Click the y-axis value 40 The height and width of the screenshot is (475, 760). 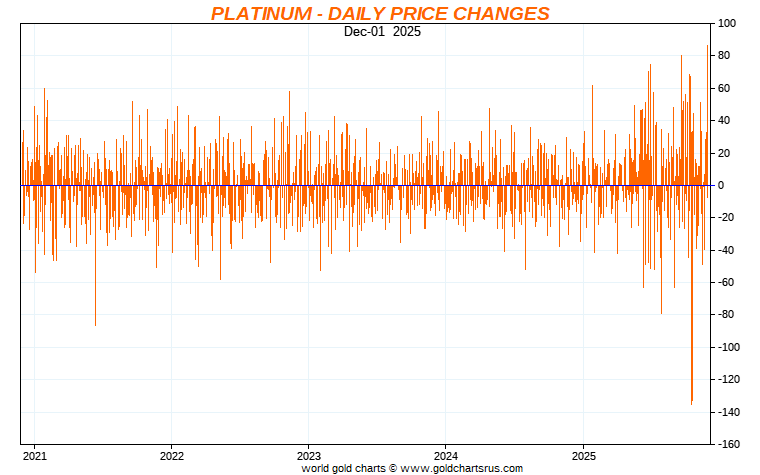[724, 121]
